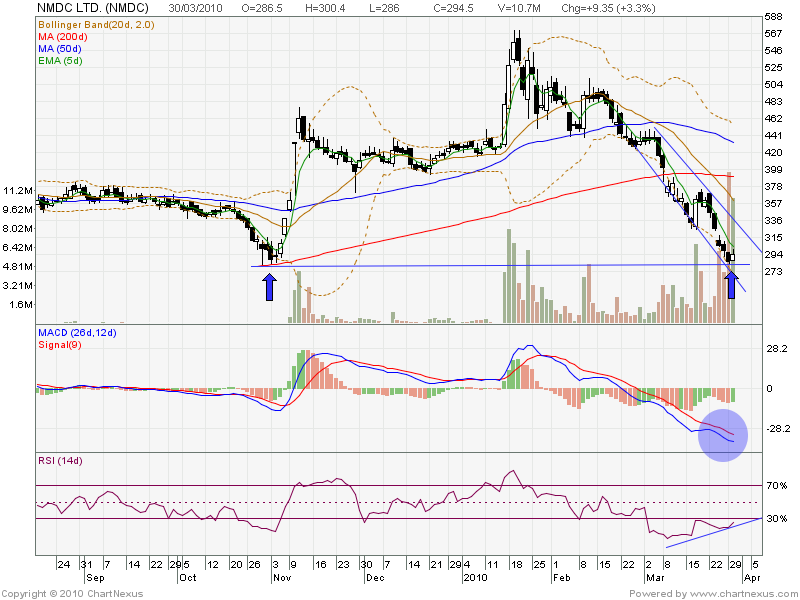Viewport: 800px width, 600px height.
Task: Click the NMDC LTD. (NMDC) chart title
Action: coord(84,6)
